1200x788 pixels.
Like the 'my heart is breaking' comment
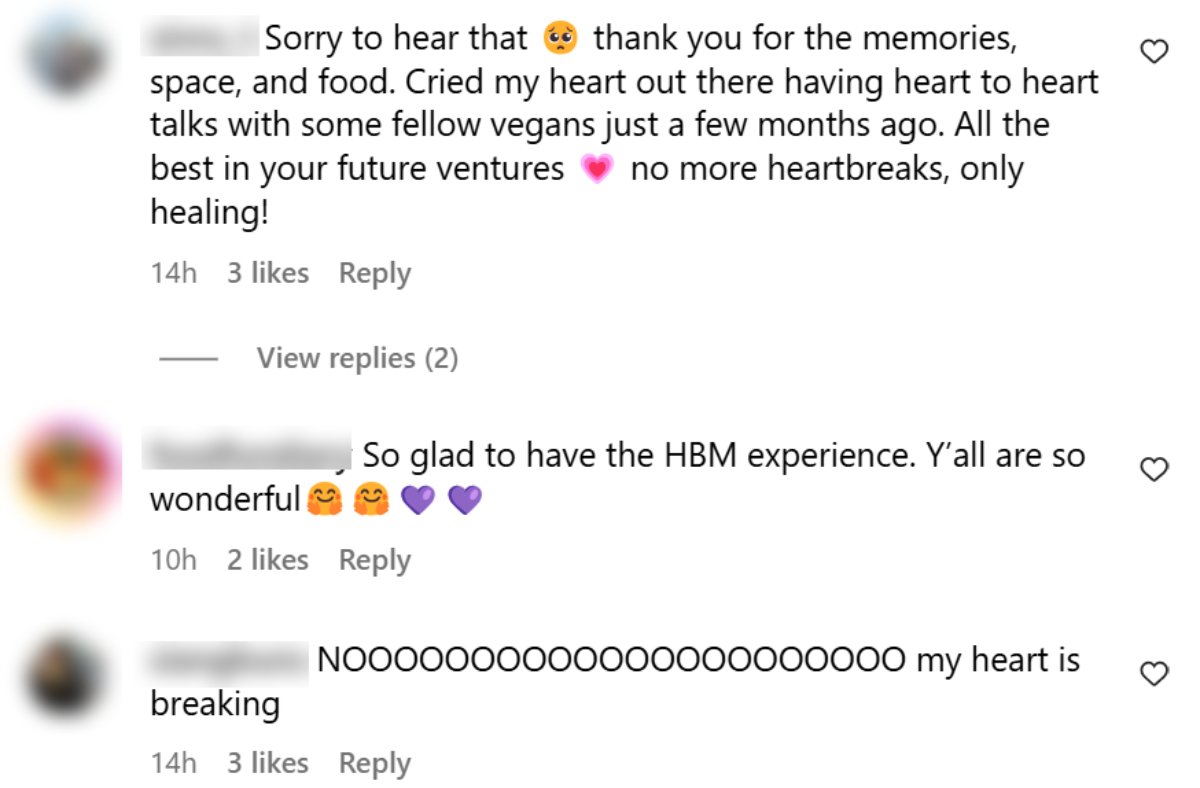(x=1154, y=674)
